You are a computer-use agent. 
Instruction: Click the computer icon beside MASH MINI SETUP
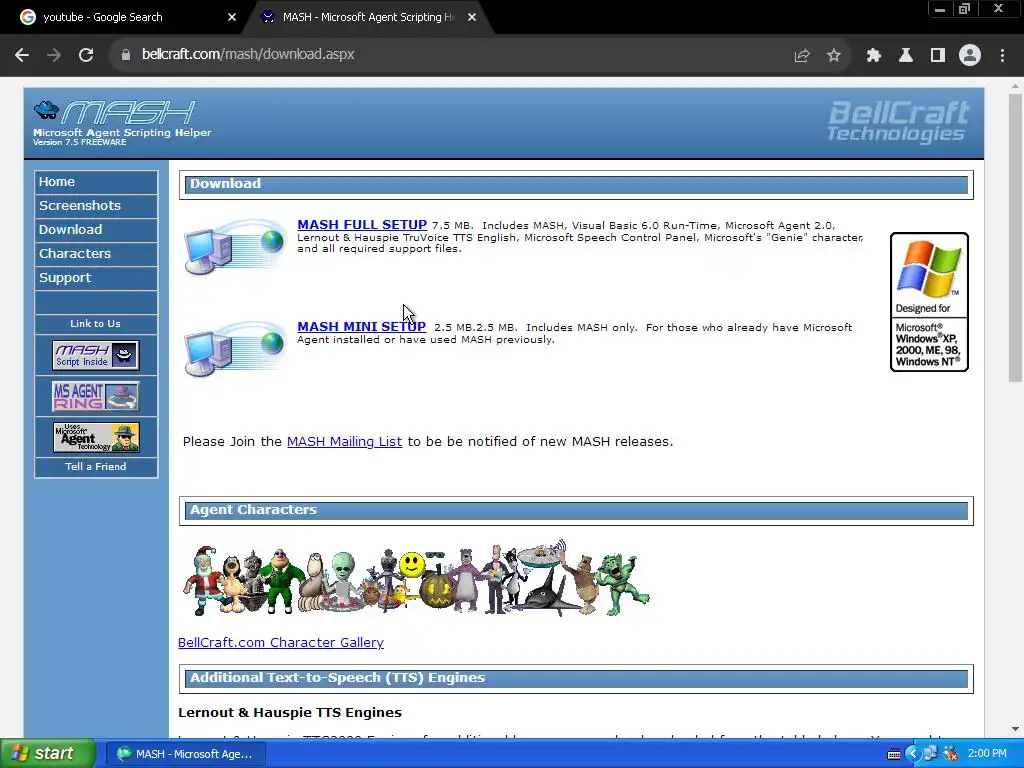click(x=234, y=349)
